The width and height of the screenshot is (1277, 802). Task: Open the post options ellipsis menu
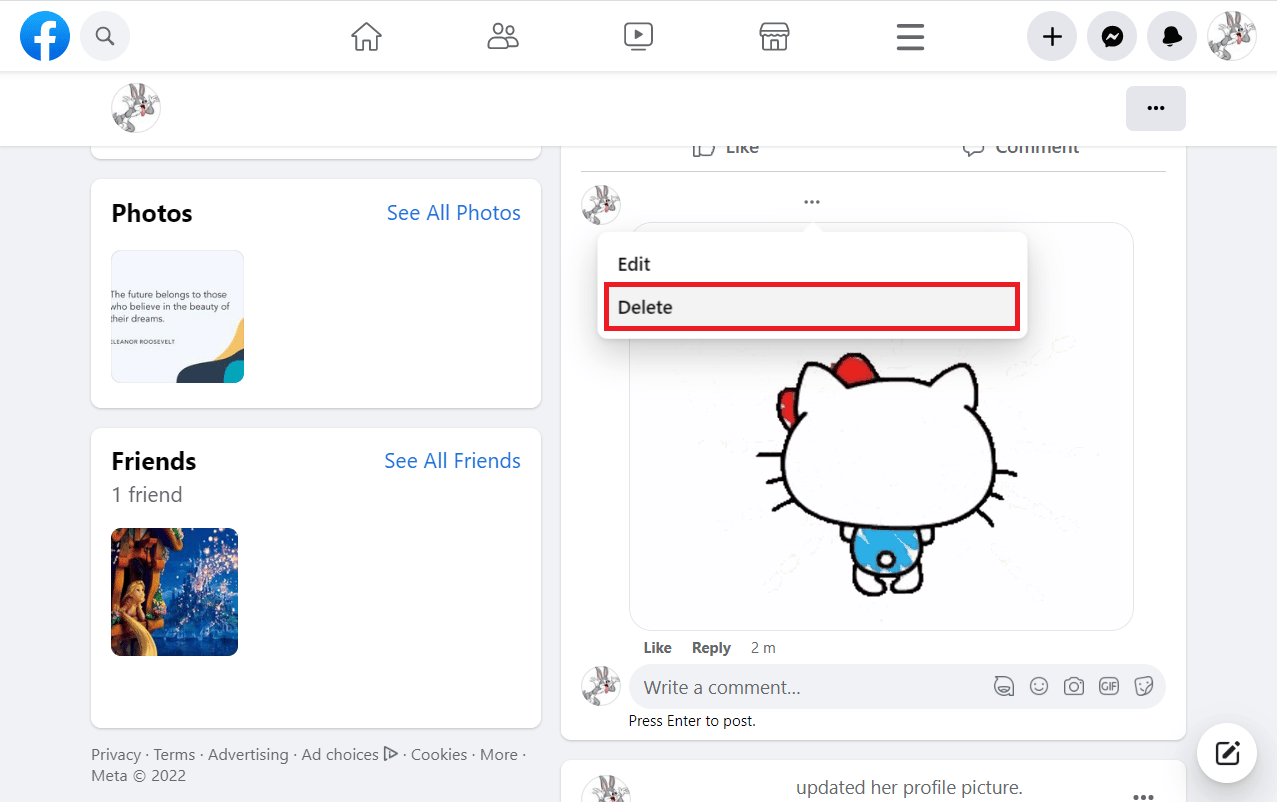pos(811,201)
